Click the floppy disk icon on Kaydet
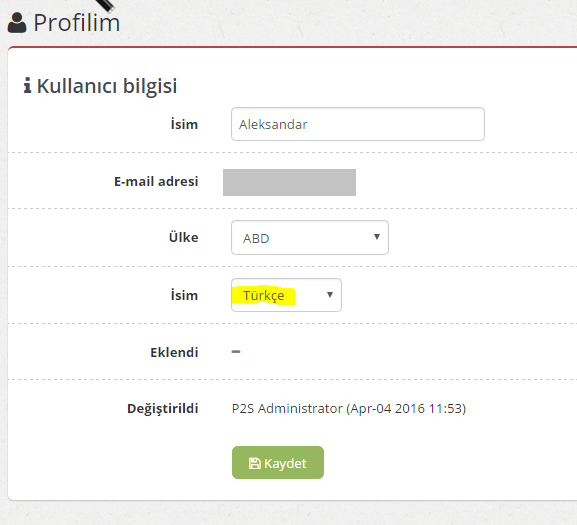 (255, 463)
